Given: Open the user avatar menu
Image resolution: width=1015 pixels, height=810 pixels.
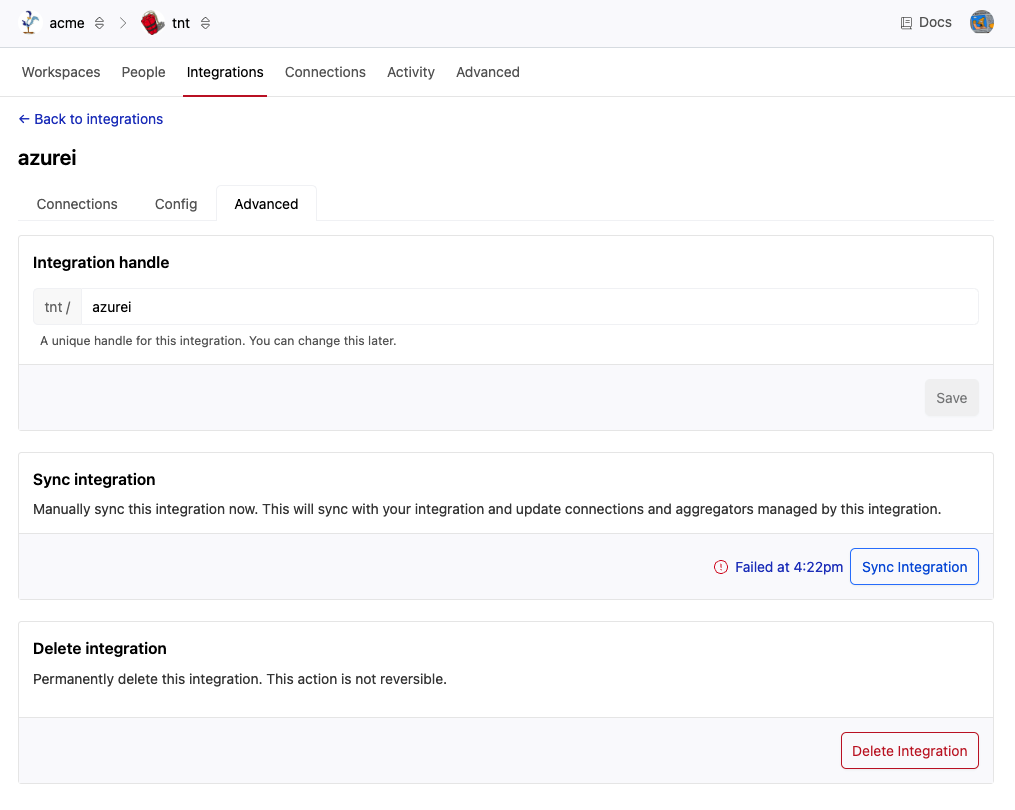Looking at the screenshot, I should [981, 23].
